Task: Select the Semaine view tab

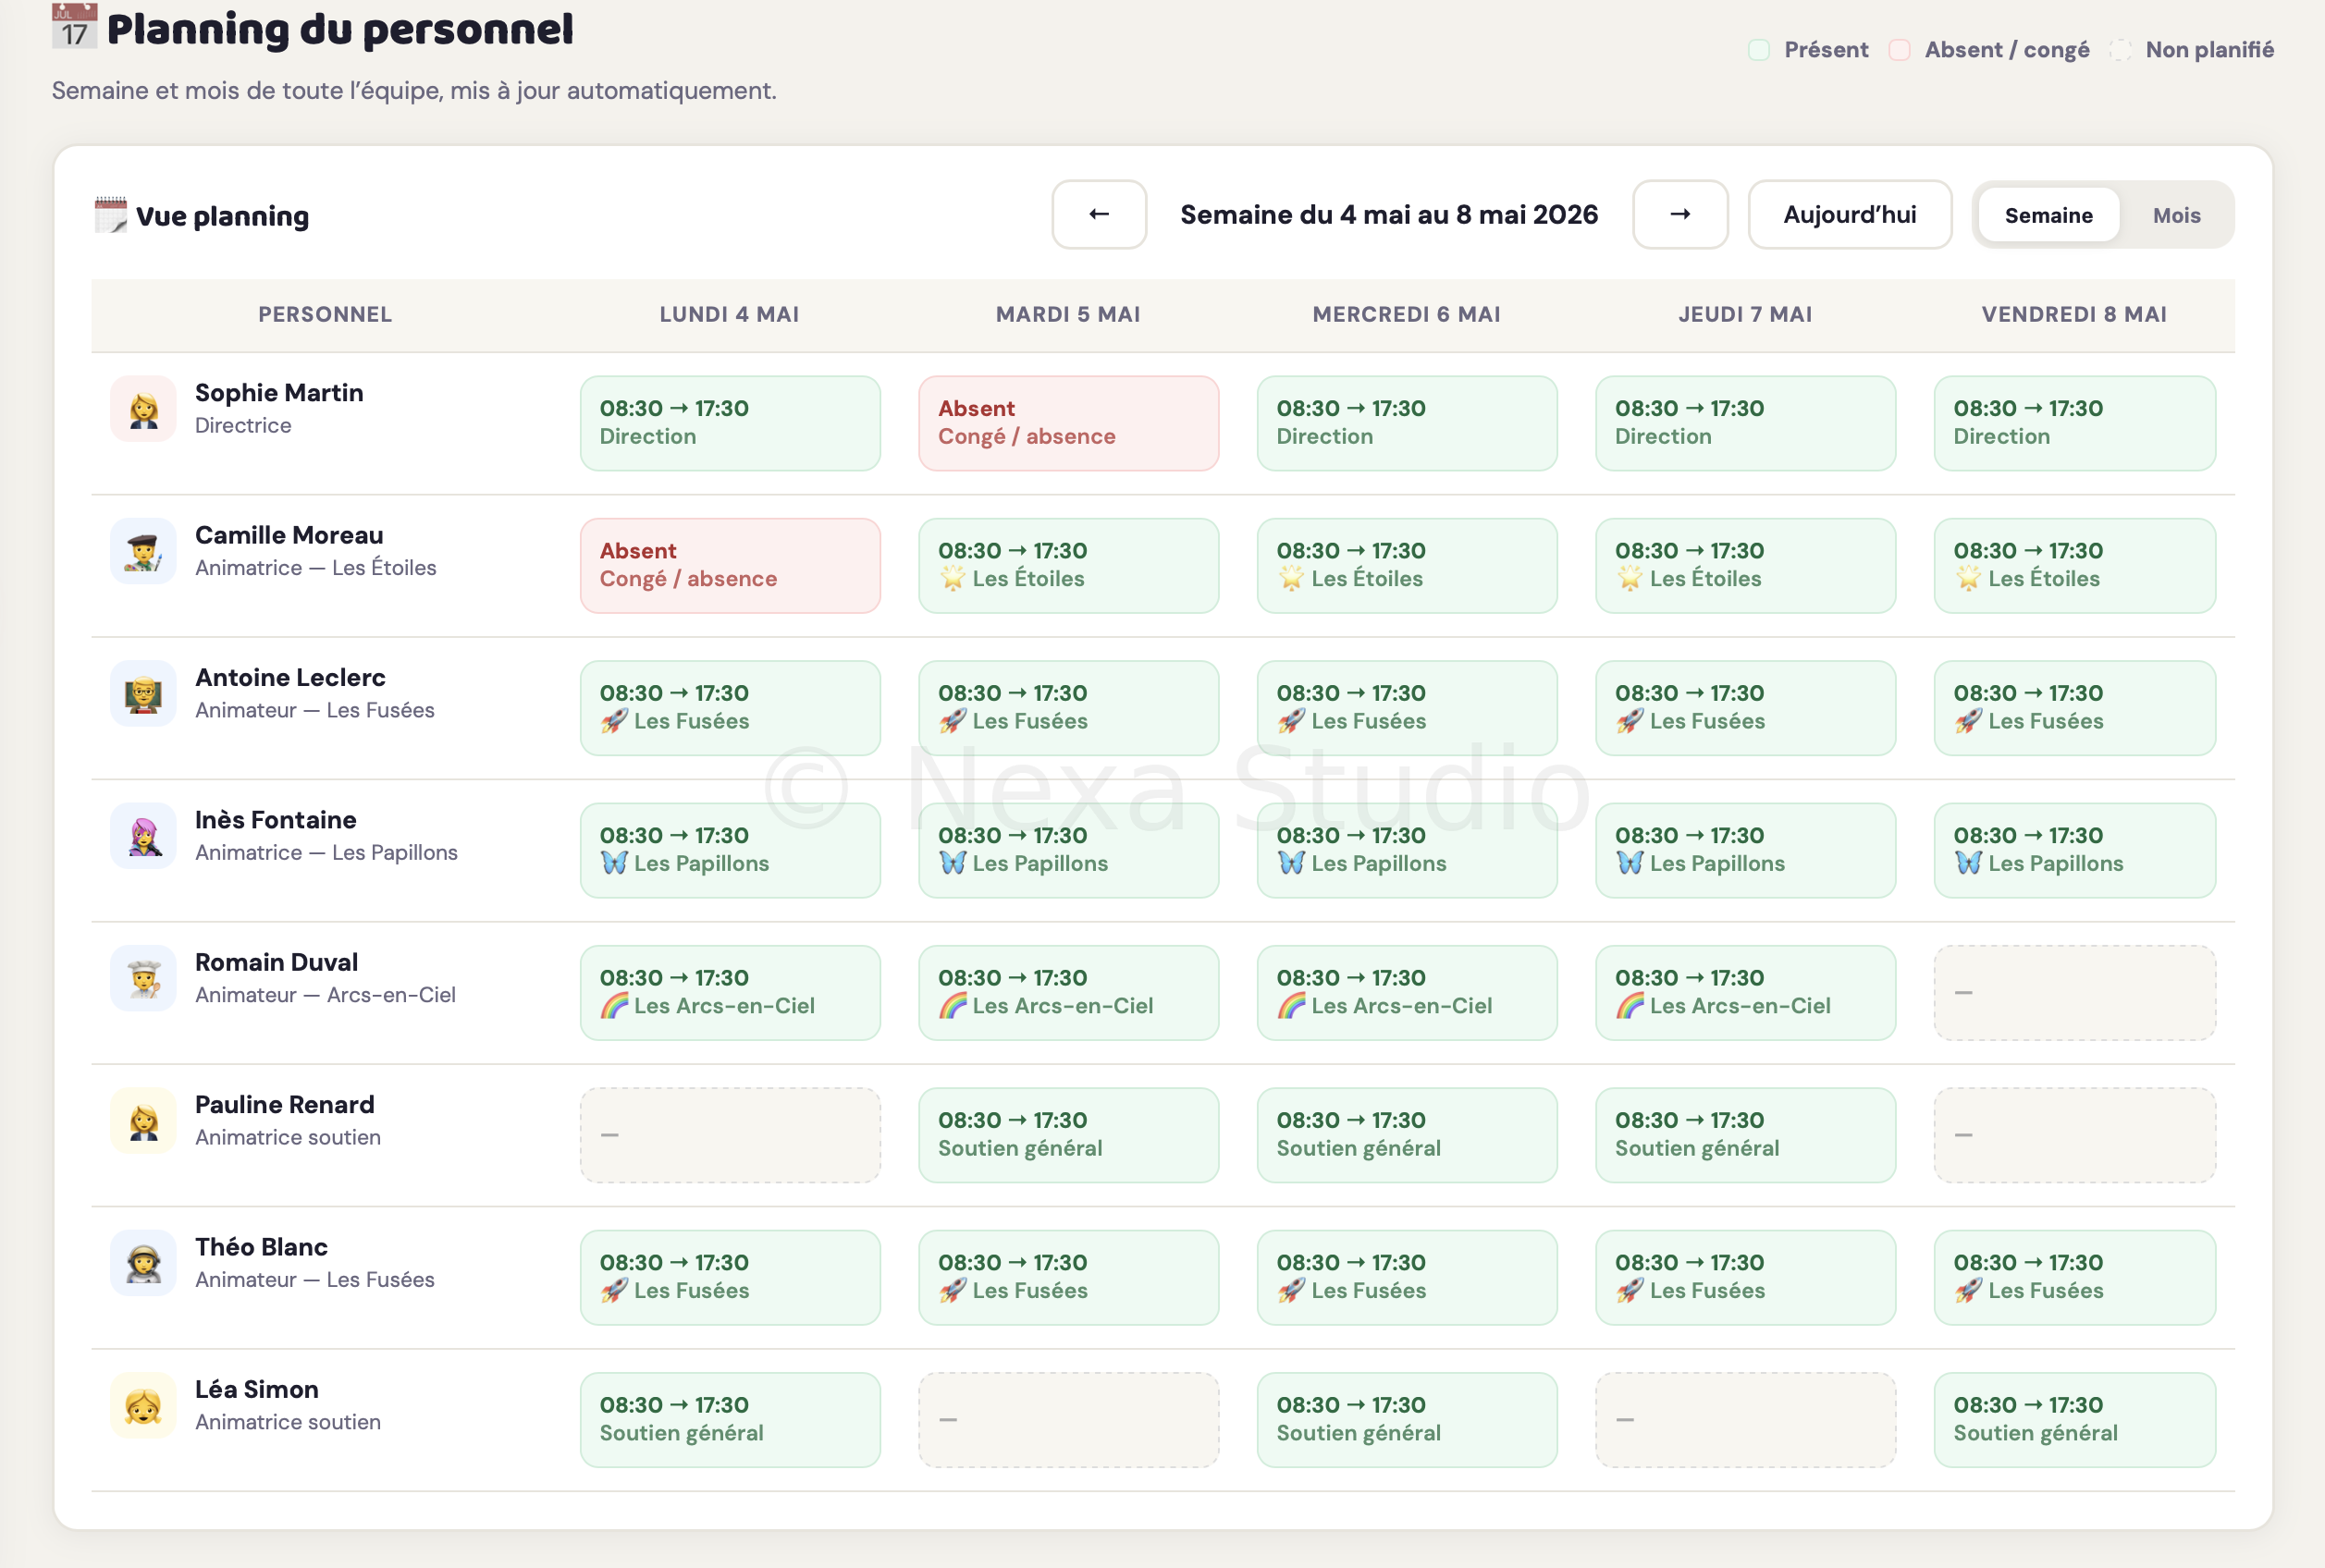Action: click(2048, 215)
